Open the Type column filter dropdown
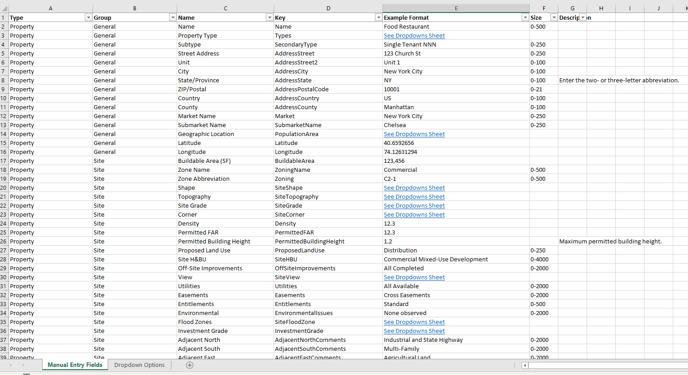 coord(88,18)
